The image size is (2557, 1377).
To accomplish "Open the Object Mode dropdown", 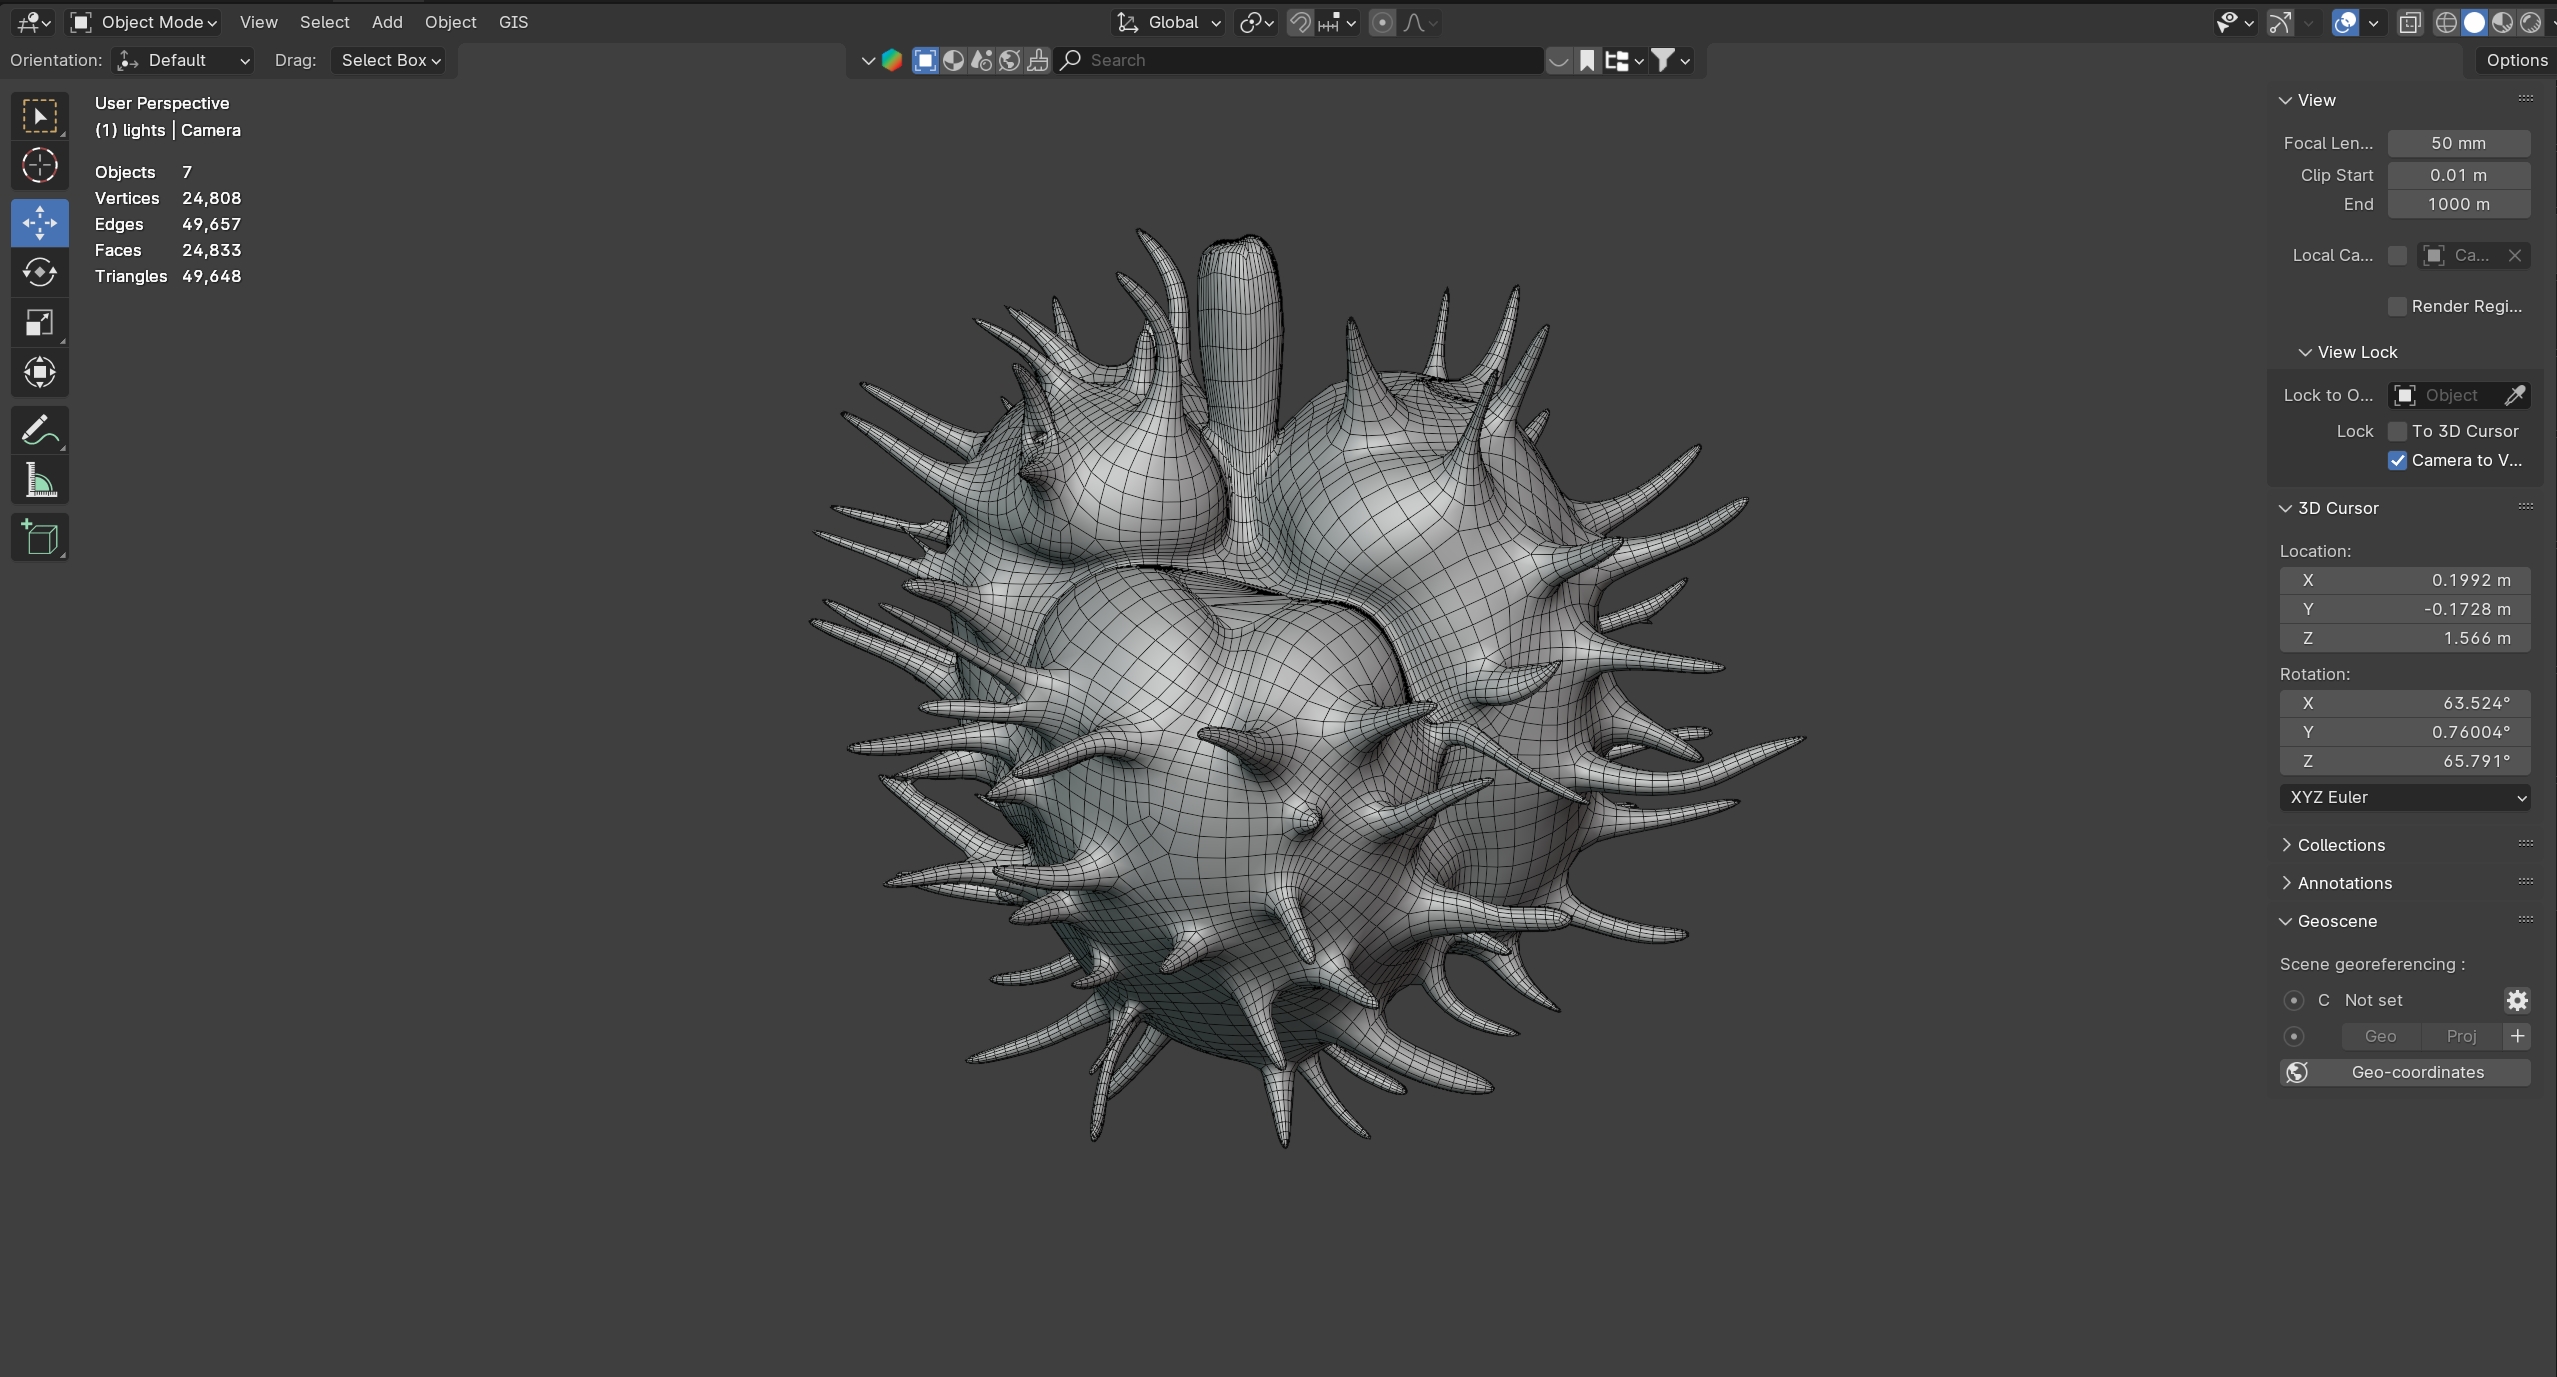I will (x=146, y=22).
